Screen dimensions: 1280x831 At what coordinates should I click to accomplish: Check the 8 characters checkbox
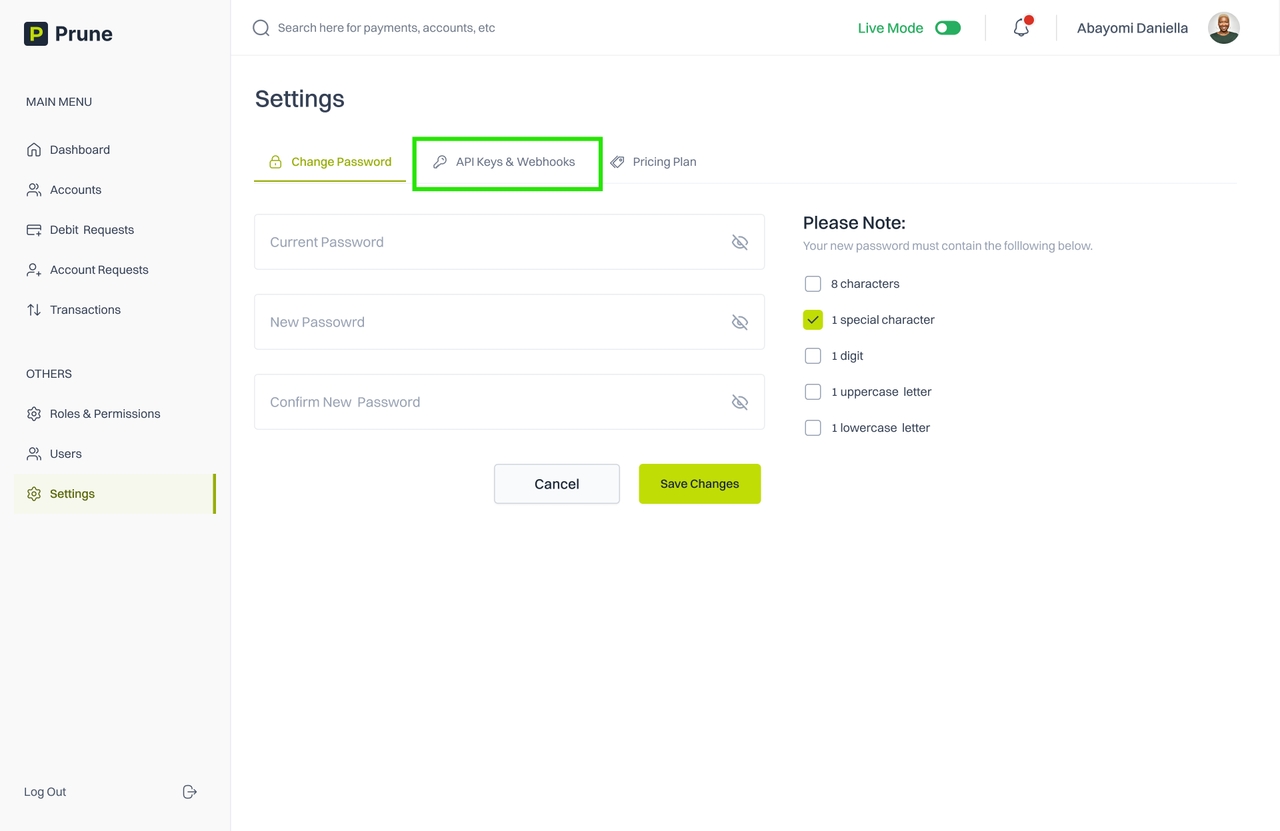point(813,284)
